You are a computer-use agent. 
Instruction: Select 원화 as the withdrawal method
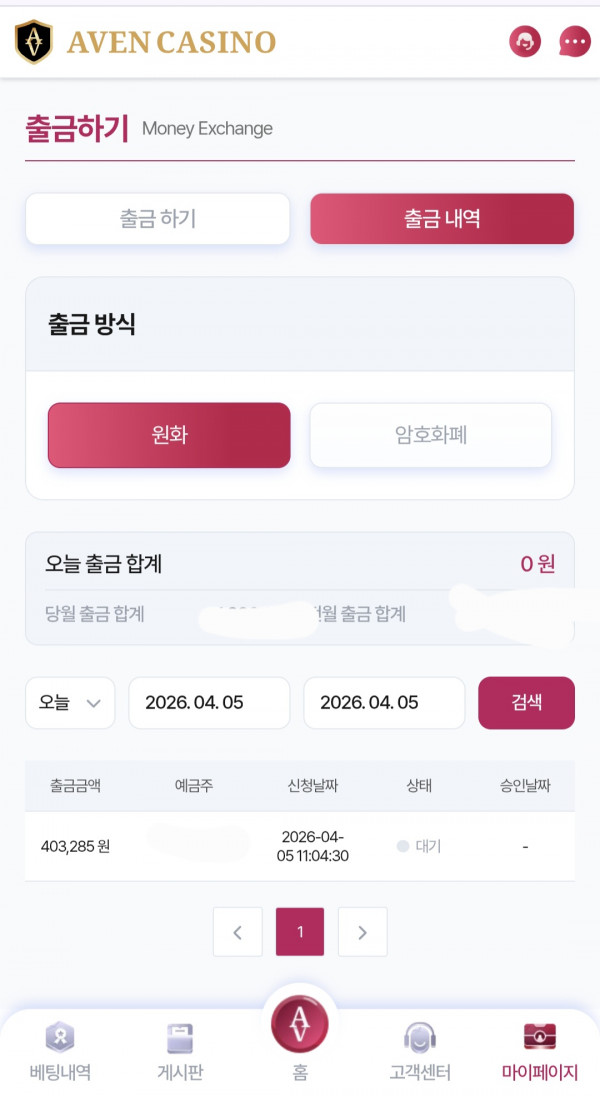point(168,435)
